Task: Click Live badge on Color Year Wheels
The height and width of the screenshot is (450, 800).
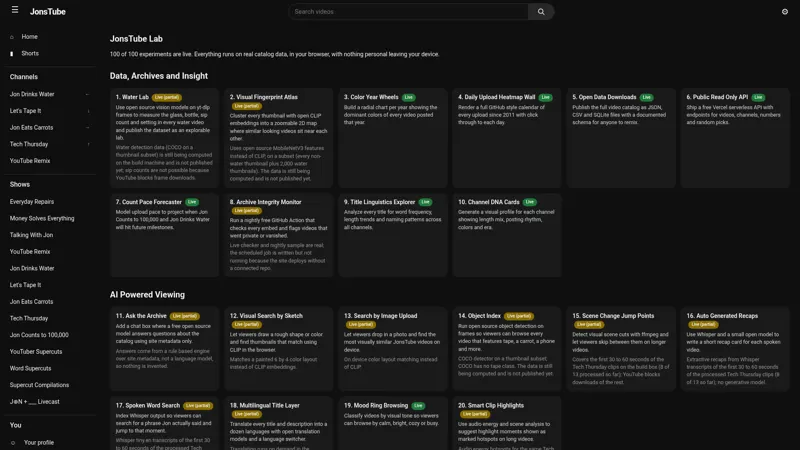Action: tap(409, 97)
